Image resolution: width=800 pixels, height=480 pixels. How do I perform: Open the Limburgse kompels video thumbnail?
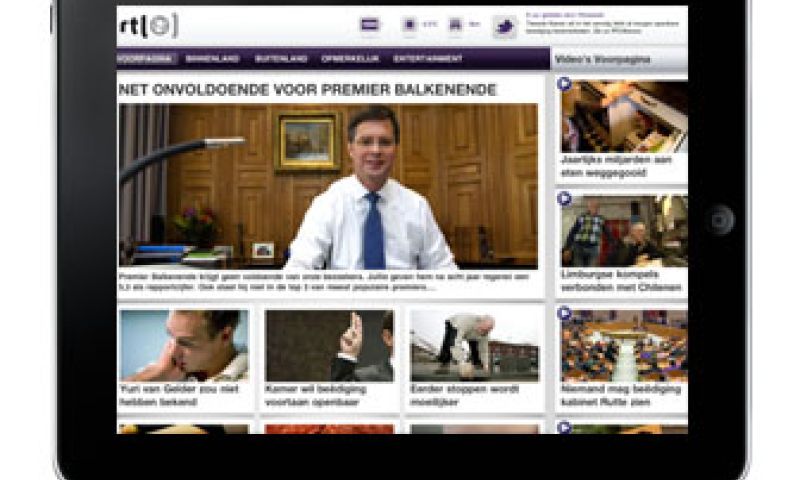click(624, 231)
